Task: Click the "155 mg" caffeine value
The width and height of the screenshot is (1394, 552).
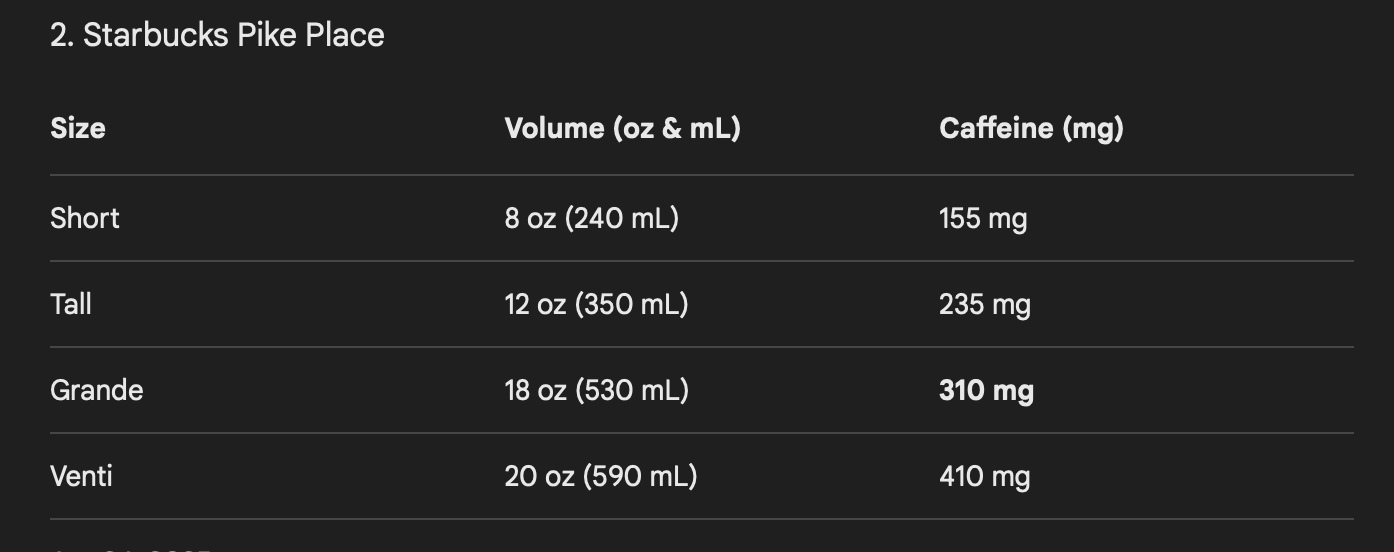Action: coord(983,218)
